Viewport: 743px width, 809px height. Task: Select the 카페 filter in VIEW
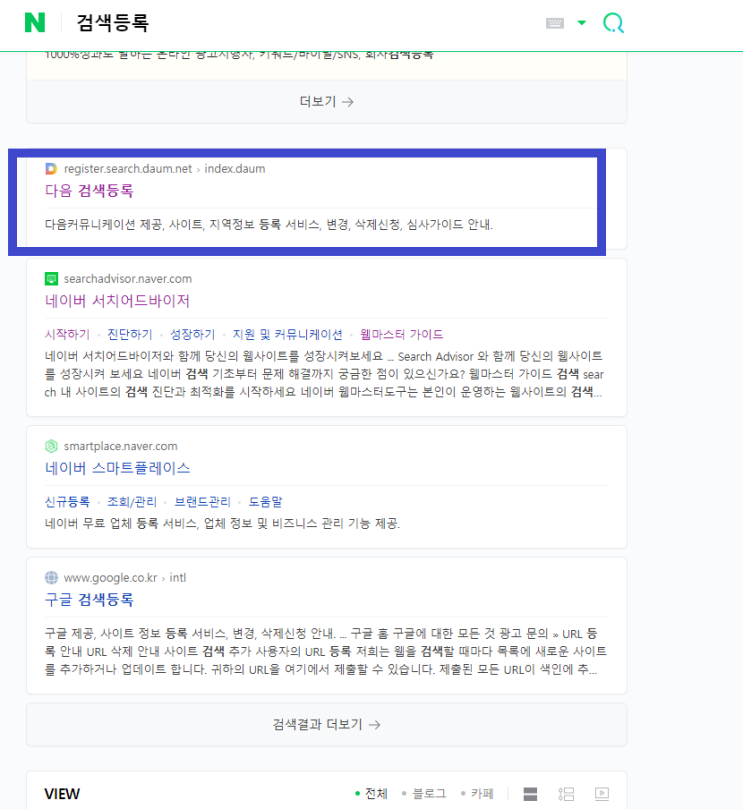(x=477, y=794)
